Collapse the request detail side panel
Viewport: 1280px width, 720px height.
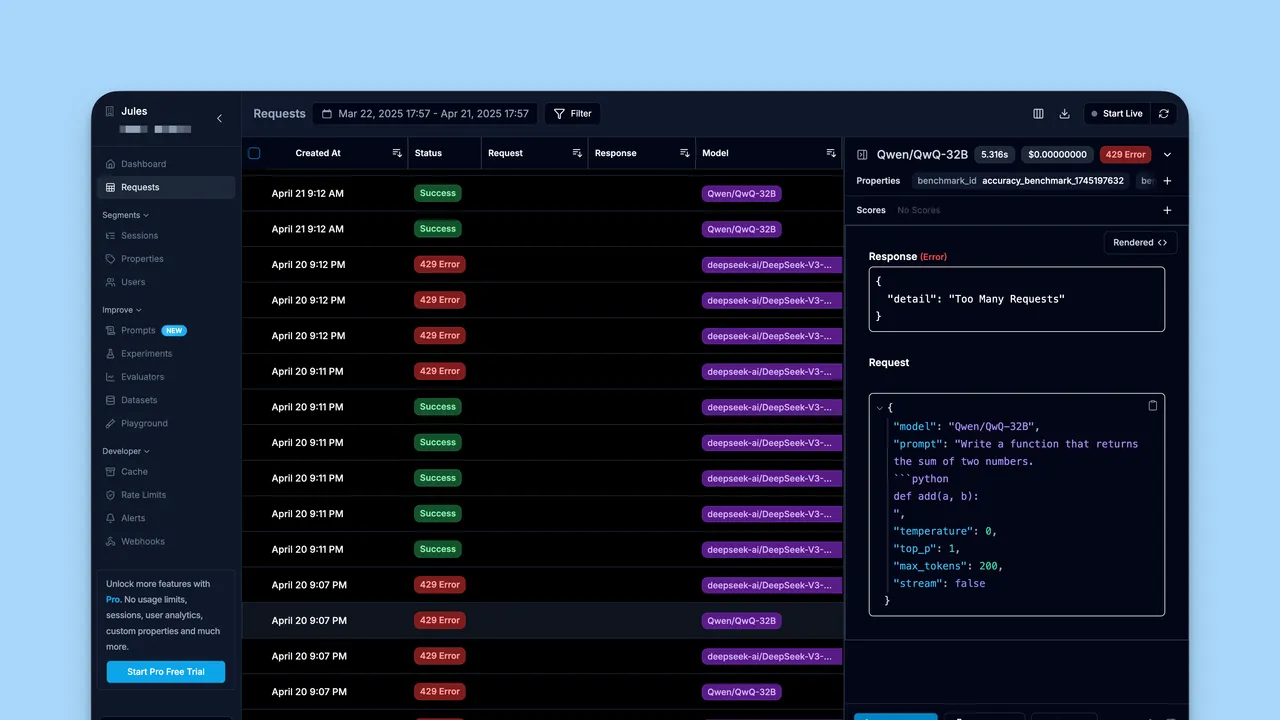tap(862, 155)
